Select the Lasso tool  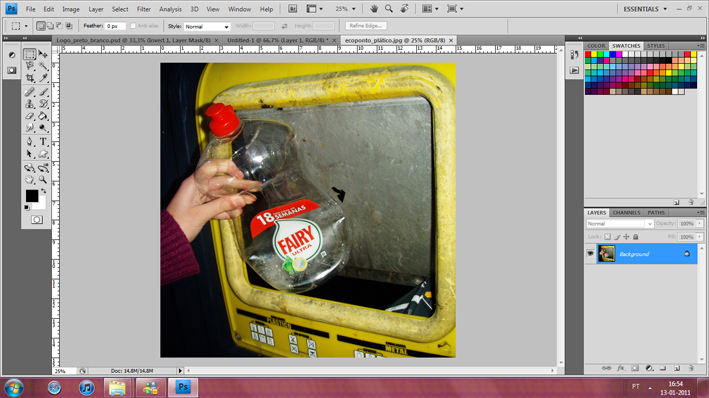(29, 66)
